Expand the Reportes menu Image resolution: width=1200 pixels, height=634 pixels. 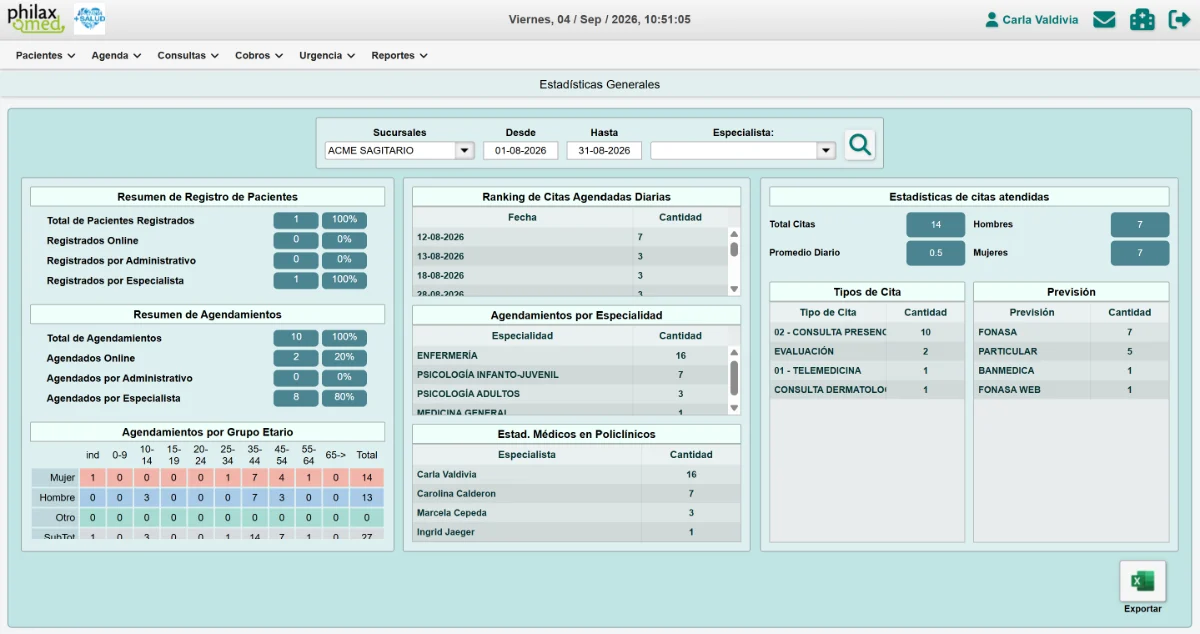coord(399,56)
